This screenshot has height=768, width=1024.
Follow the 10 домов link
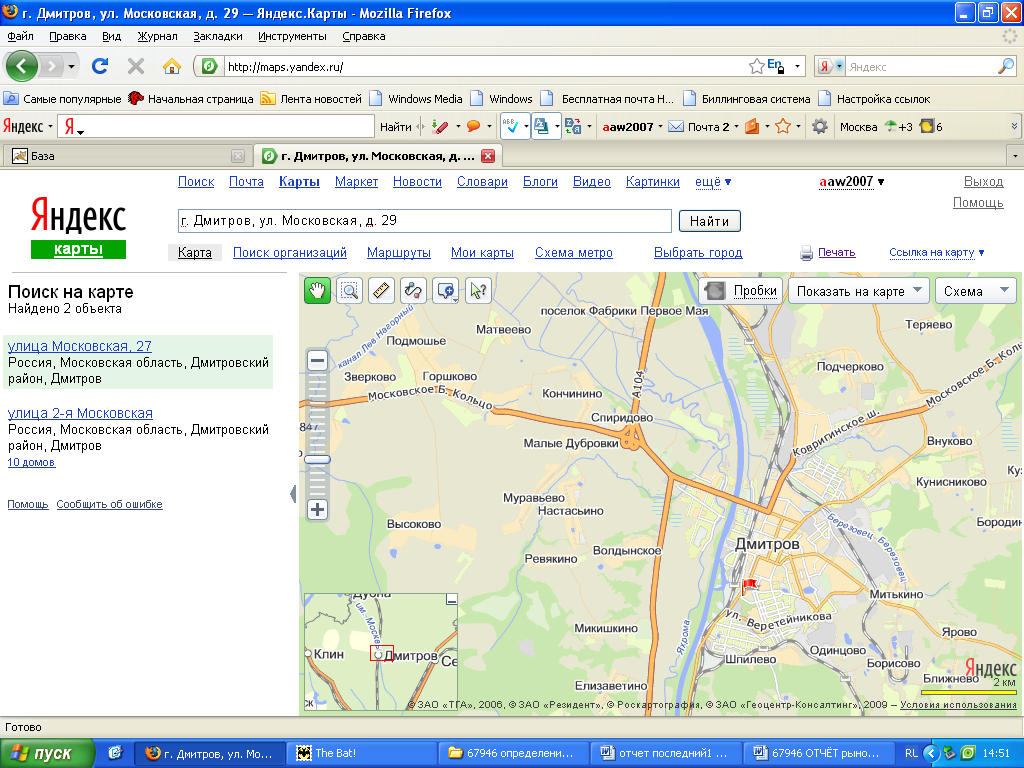click(31, 462)
